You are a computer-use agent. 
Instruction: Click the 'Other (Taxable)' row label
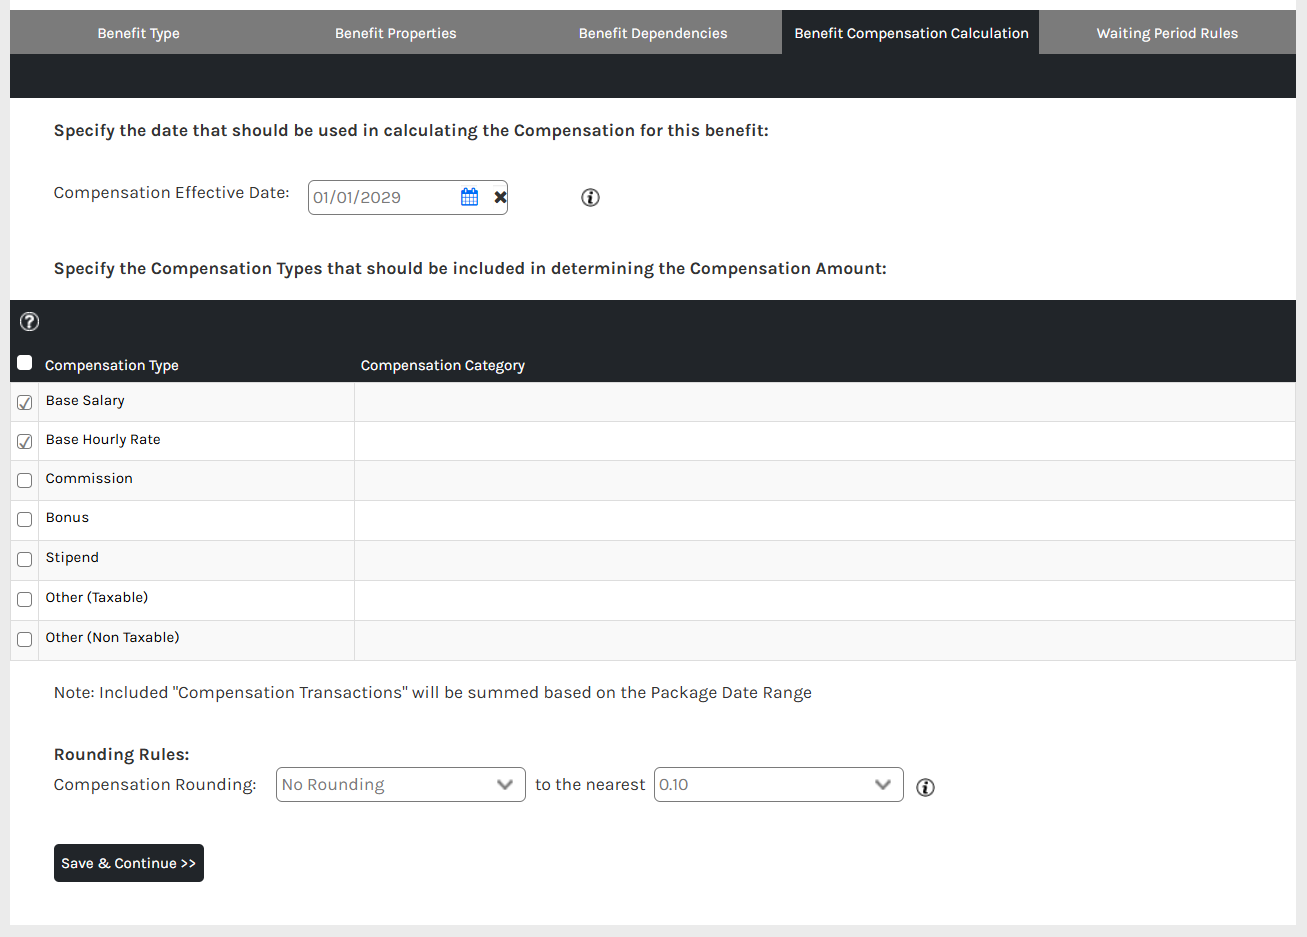[97, 597]
